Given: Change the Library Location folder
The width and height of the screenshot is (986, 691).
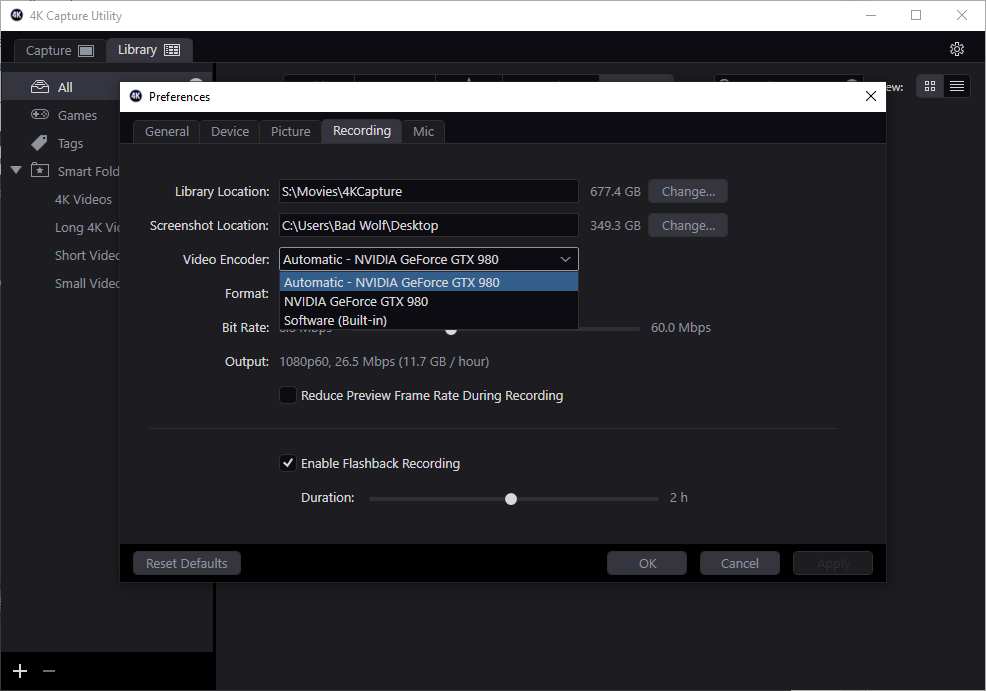Looking at the screenshot, I should [688, 191].
